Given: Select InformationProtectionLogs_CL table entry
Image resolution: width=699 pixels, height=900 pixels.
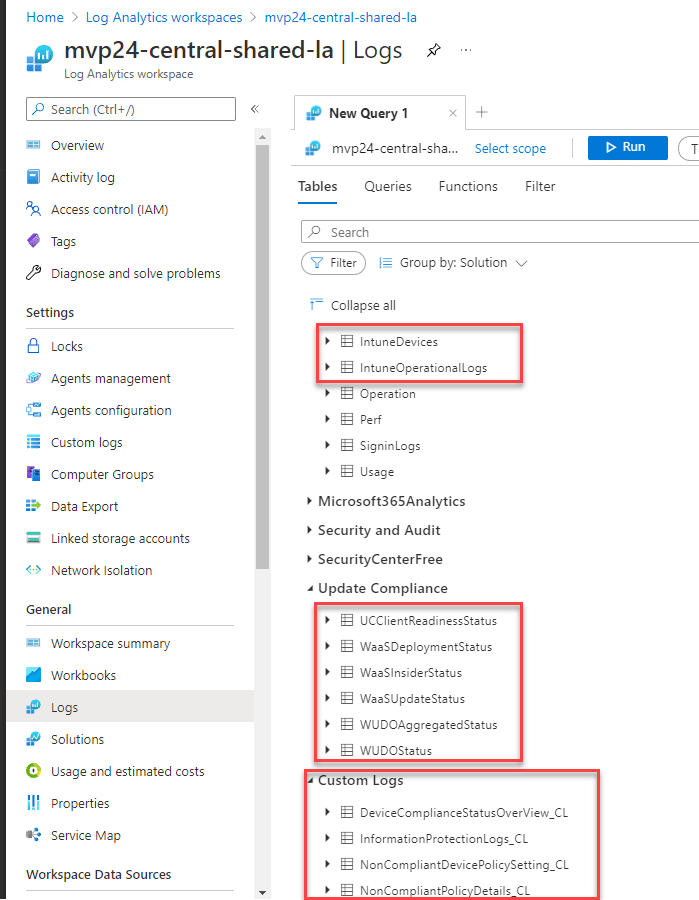Looking at the screenshot, I should (x=444, y=839).
